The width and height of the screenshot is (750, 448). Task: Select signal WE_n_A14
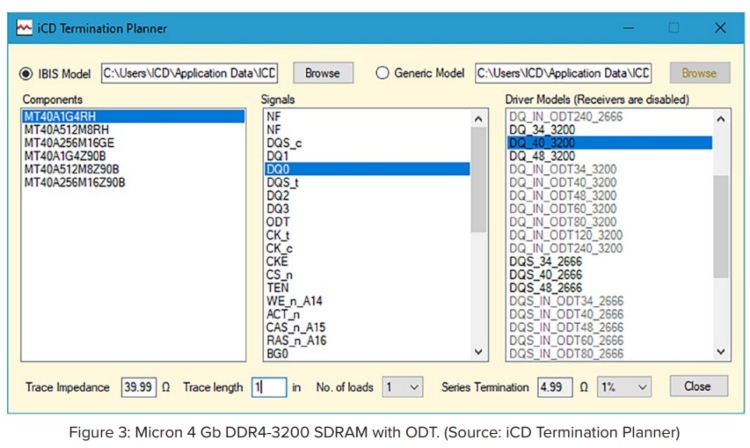coord(367,301)
